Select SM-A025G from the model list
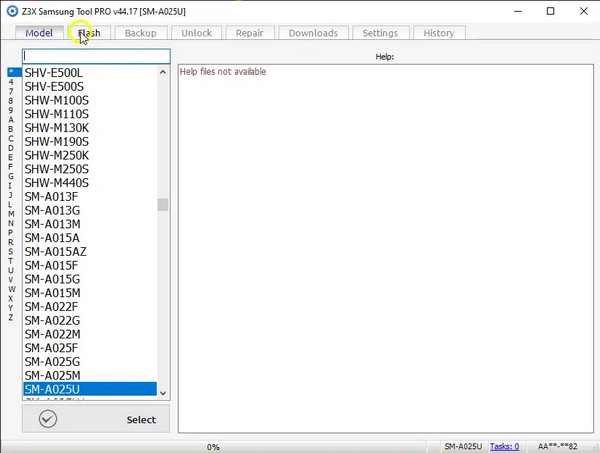 (x=52, y=361)
